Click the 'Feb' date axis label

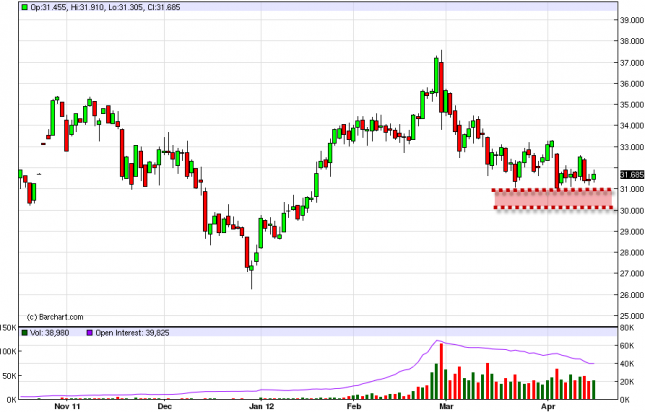pos(354,407)
